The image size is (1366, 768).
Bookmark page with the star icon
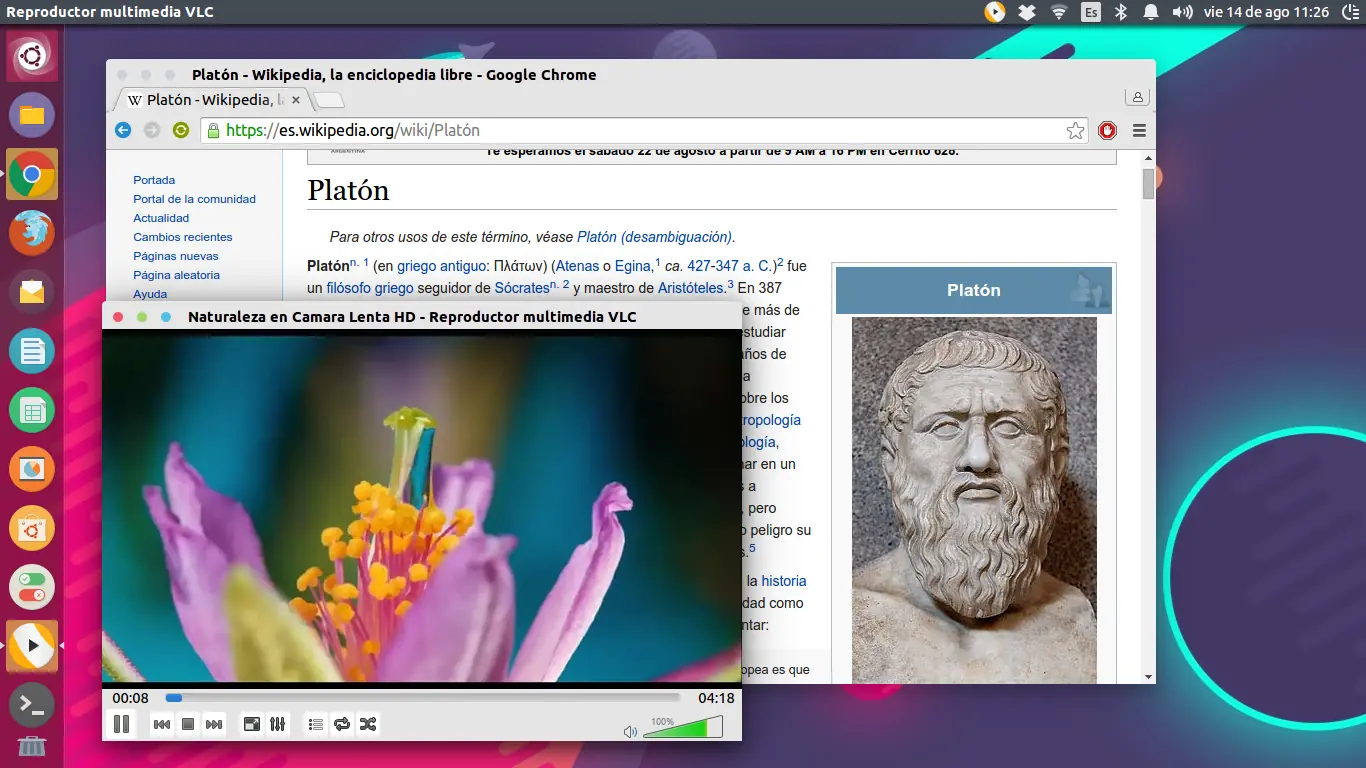1075,130
